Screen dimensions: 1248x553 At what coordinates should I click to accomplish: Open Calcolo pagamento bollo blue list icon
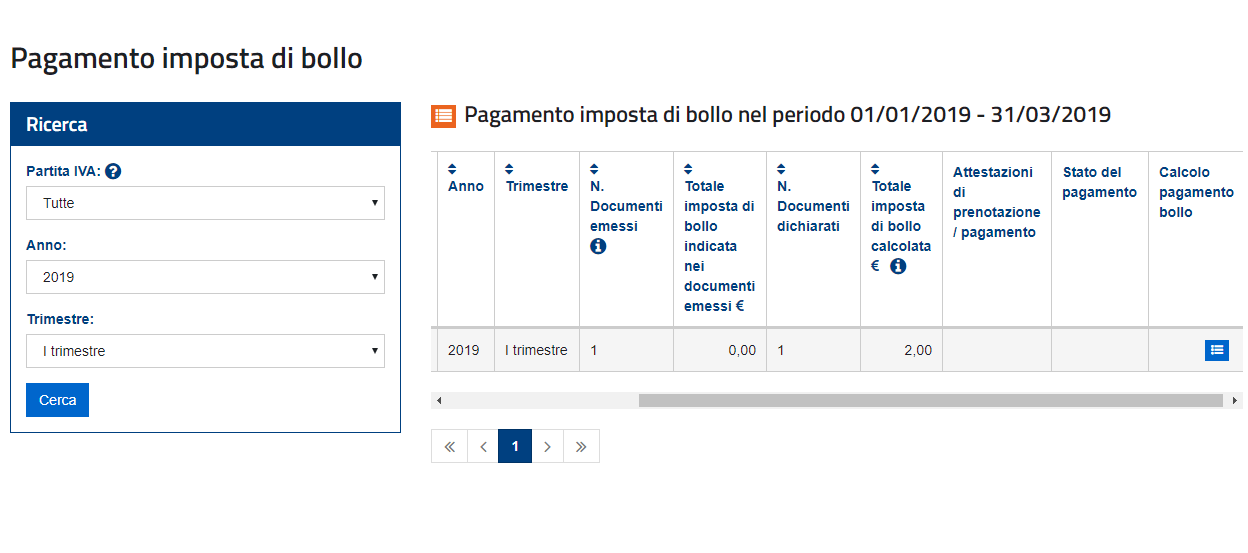tap(1216, 350)
